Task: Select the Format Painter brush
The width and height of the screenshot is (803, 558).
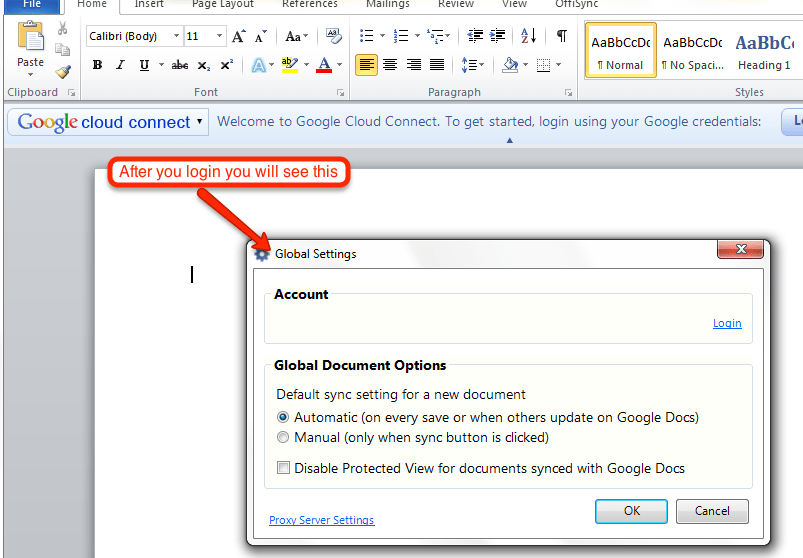Action: point(63,72)
